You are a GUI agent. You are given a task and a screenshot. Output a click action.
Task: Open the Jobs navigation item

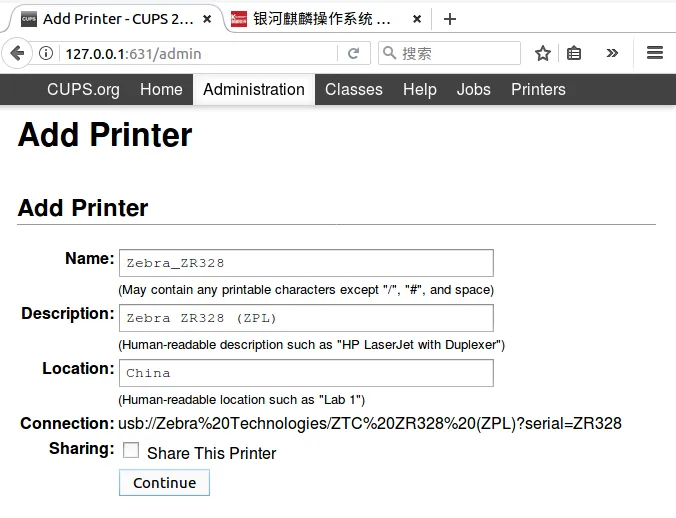473,89
